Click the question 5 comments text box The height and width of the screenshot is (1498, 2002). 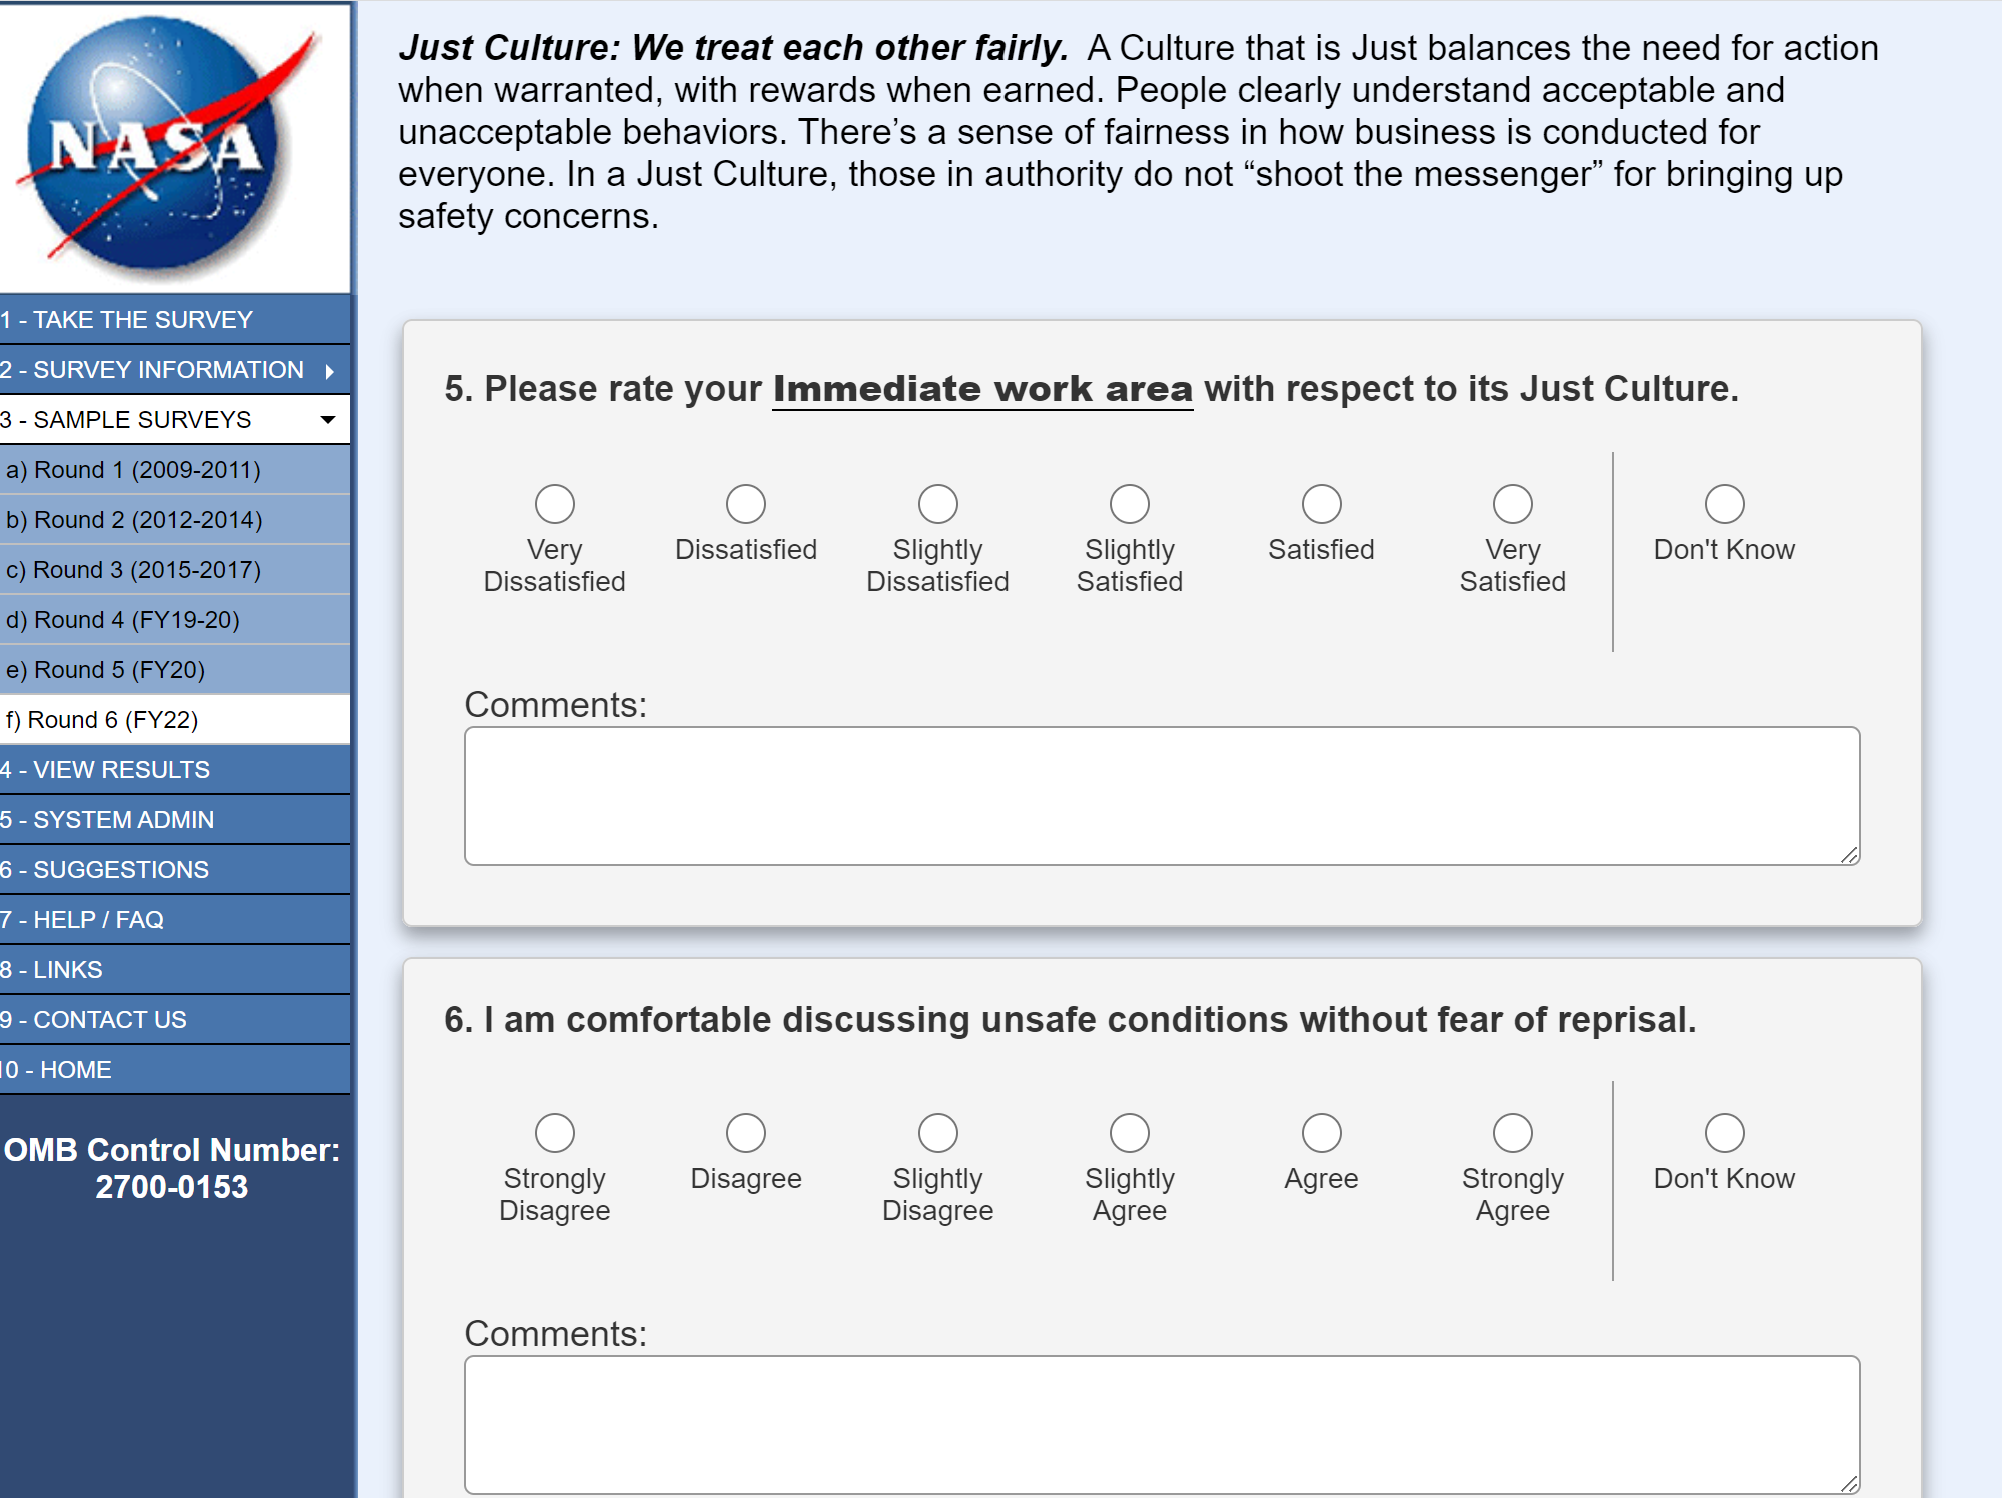point(1161,796)
